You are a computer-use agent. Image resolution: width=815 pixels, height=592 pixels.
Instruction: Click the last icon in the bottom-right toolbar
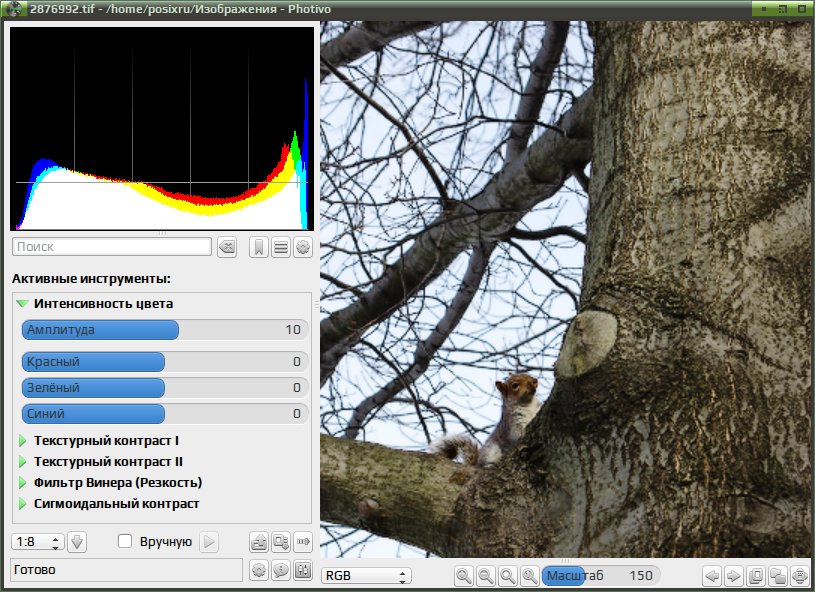799,576
